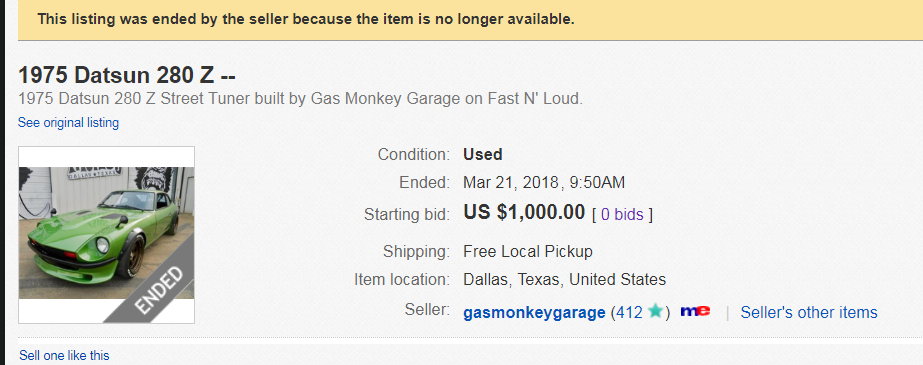Select the 1975 Datsun 280 Z title
The image size is (923, 365).
[x=127, y=75]
